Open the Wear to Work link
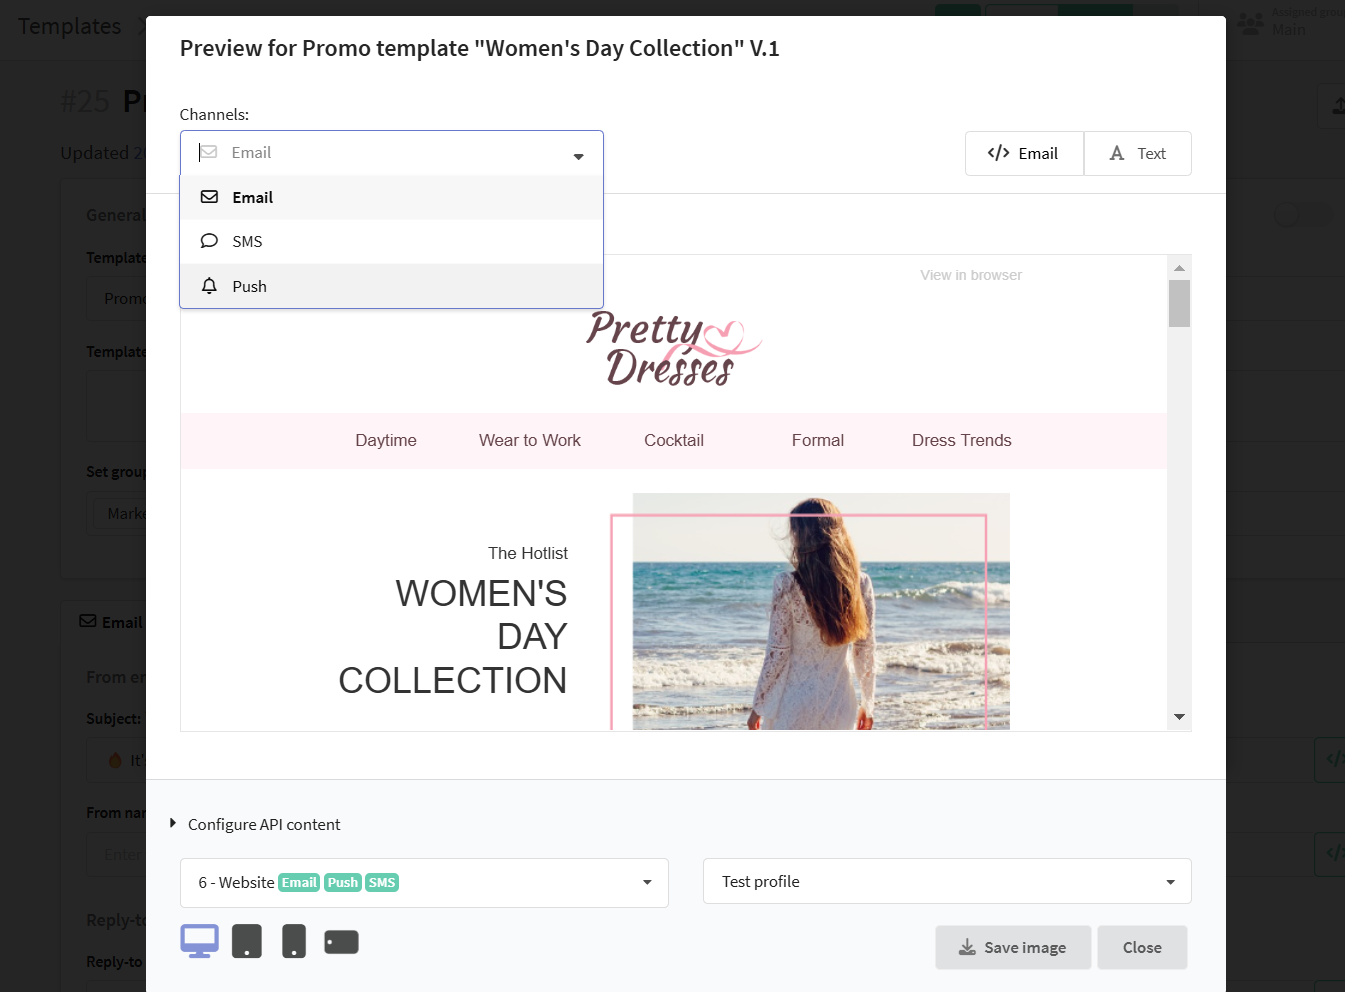Viewport: 1345px width, 992px height. [x=530, y=440]
